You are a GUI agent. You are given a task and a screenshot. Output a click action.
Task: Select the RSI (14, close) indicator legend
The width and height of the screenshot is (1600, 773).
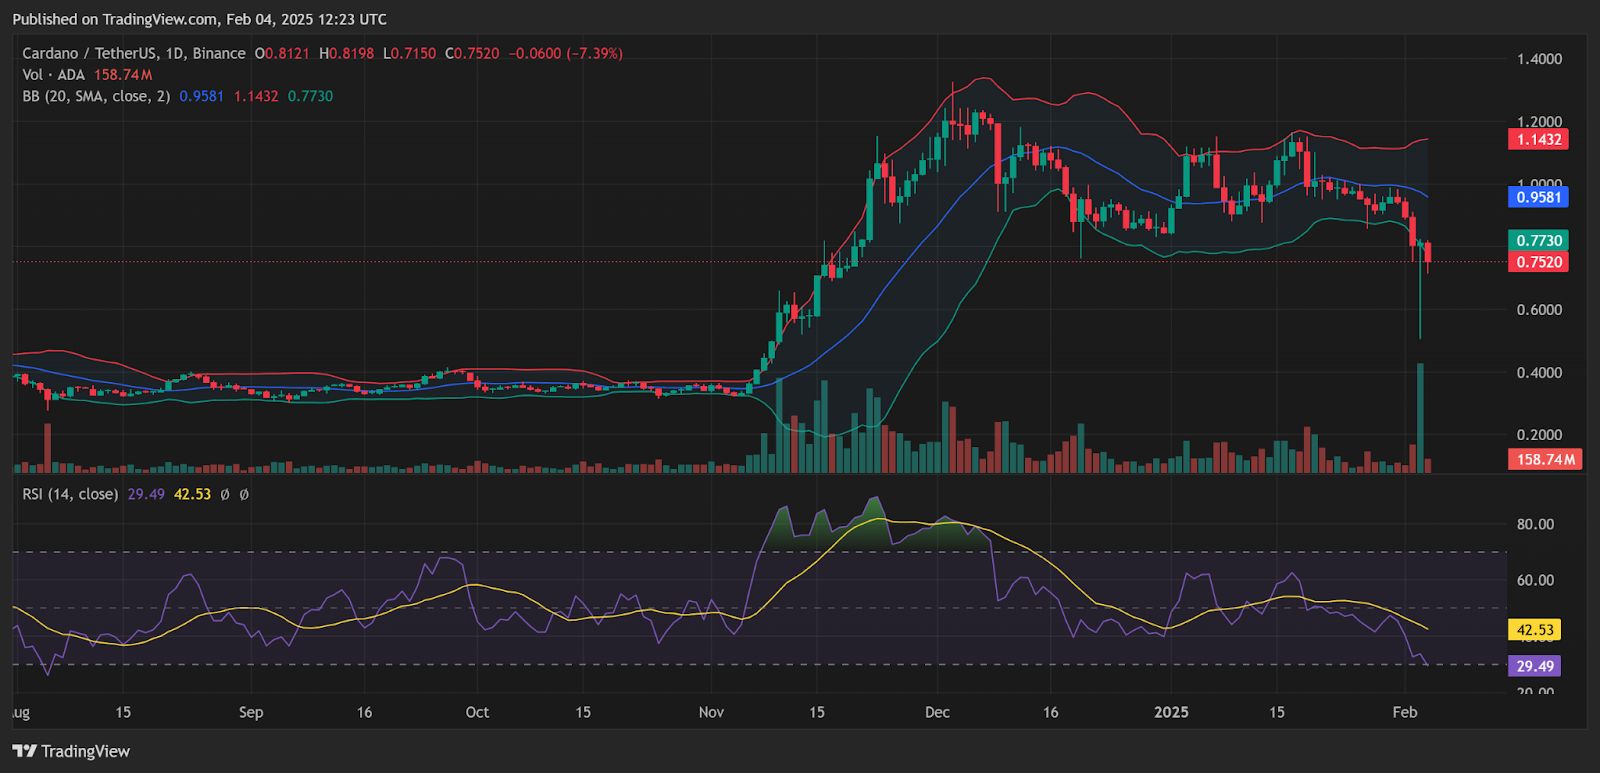[70, 494]
